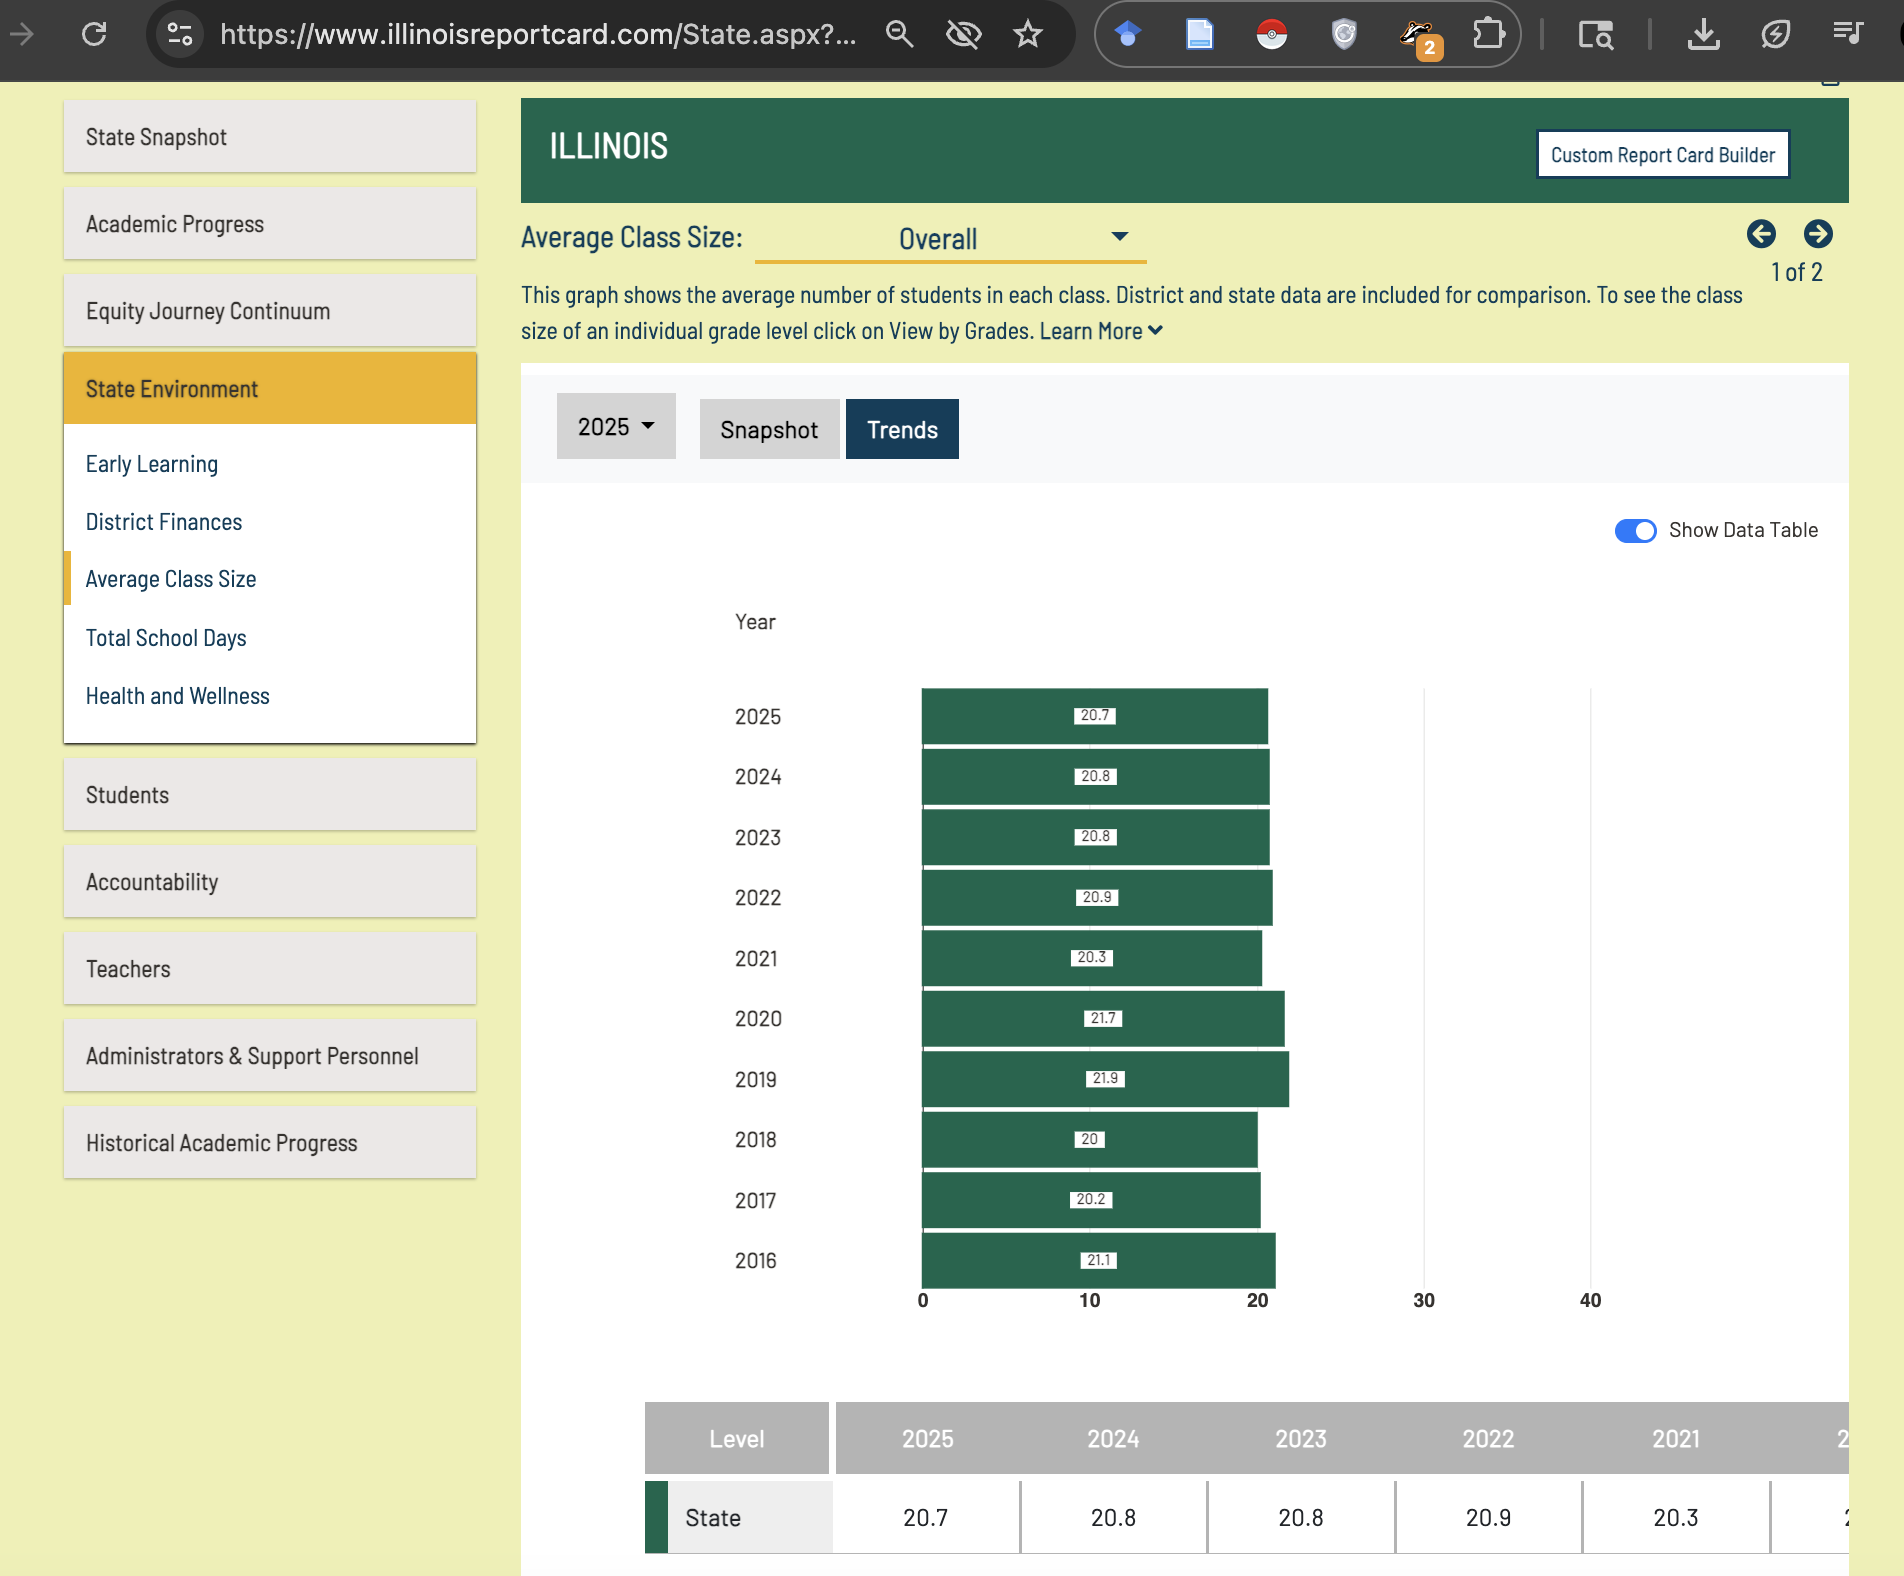Viewport: 1904px width, 1576px height.
Task: Open the District Finances link
Action: coord(164,522)
